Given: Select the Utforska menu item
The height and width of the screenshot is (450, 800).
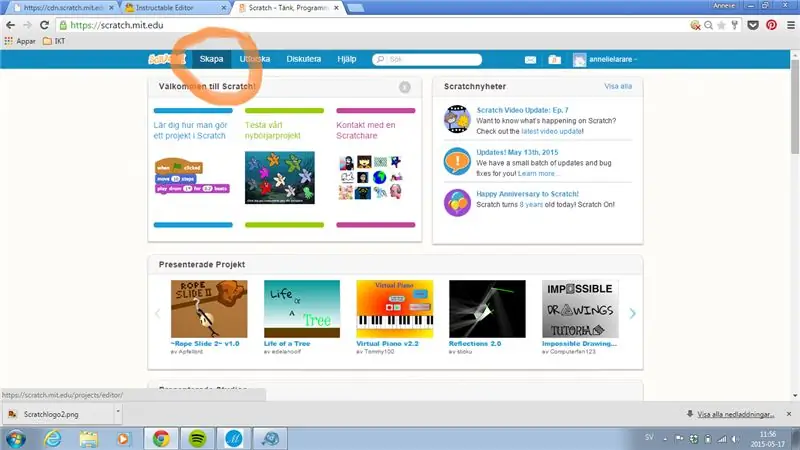Looking at the screenshot, I should [255, 59].
